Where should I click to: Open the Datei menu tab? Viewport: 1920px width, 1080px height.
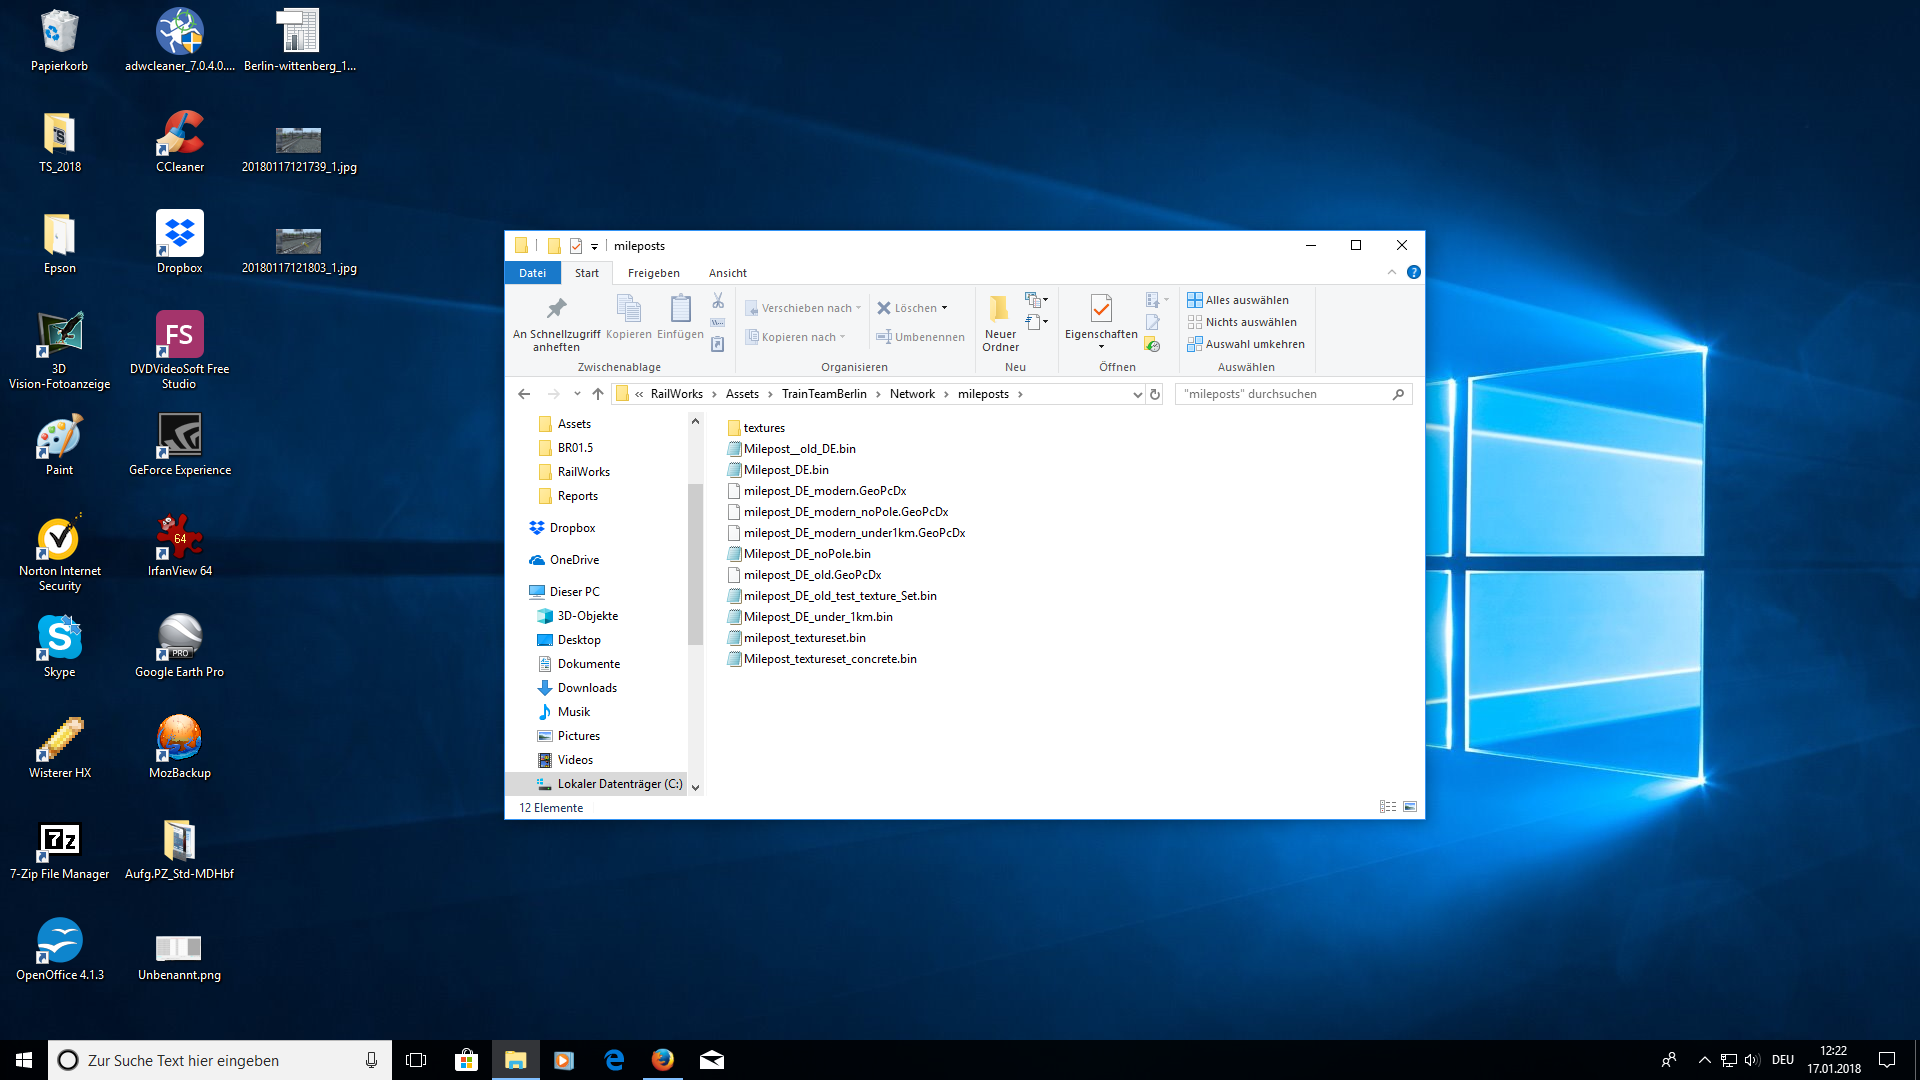(x=532, y=273)
